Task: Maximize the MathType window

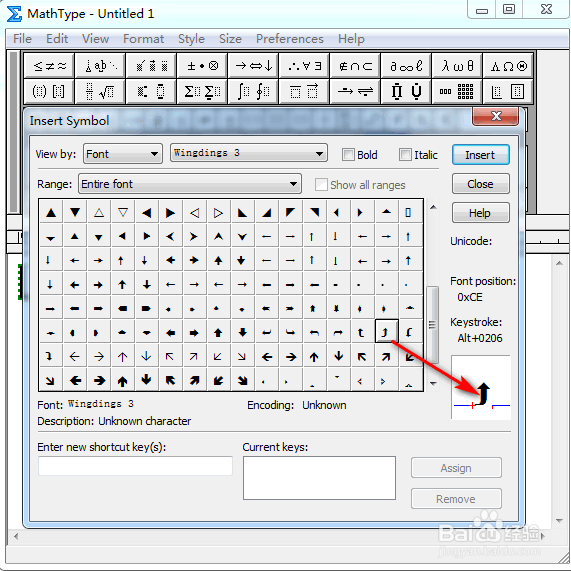Action: coord(509,9)
